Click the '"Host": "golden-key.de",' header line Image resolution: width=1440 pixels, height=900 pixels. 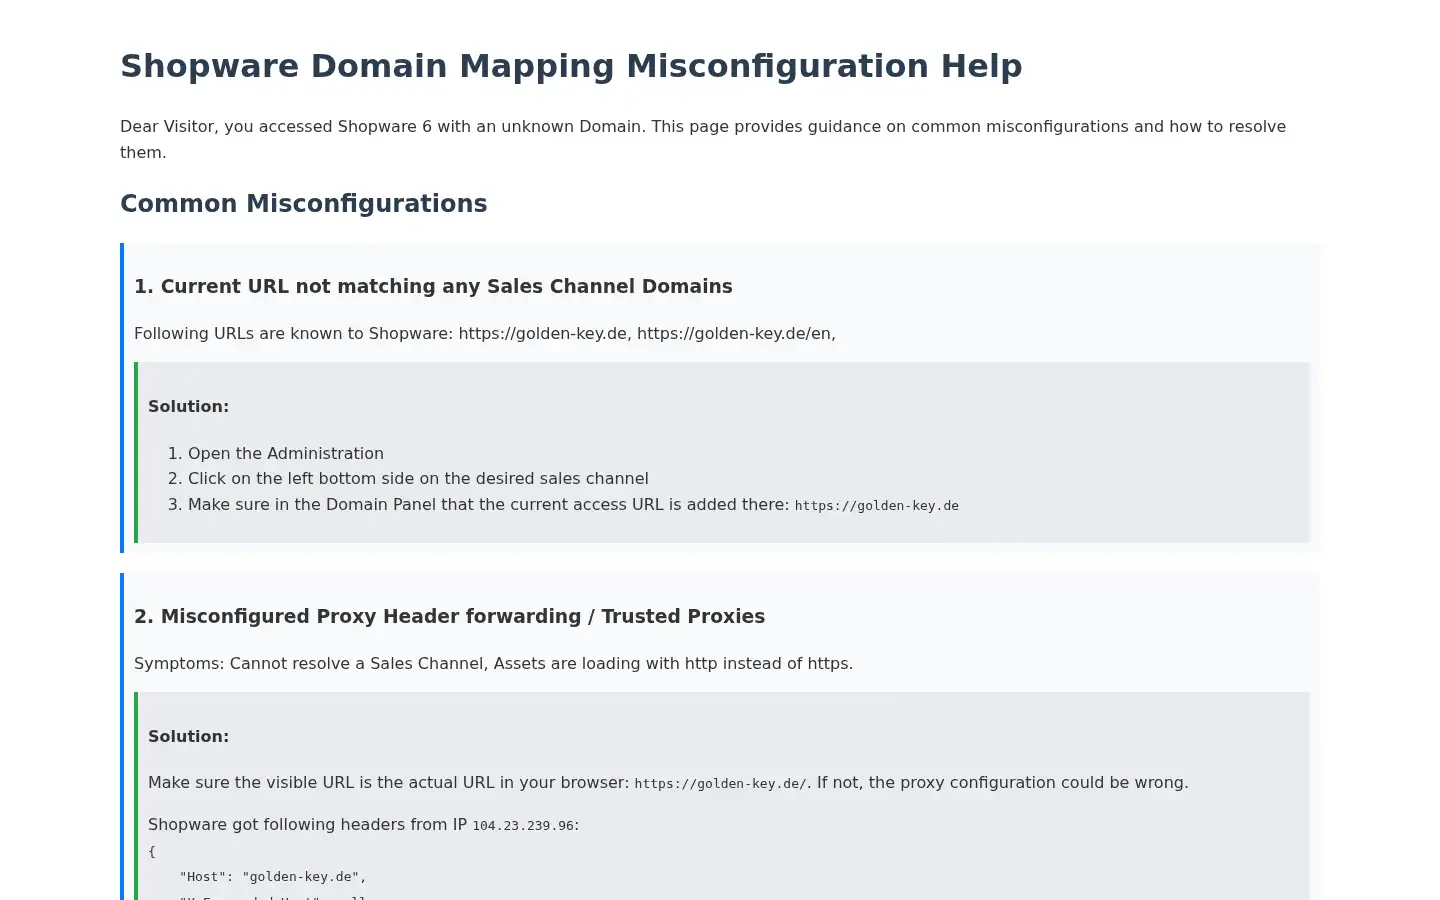[273, 877]
